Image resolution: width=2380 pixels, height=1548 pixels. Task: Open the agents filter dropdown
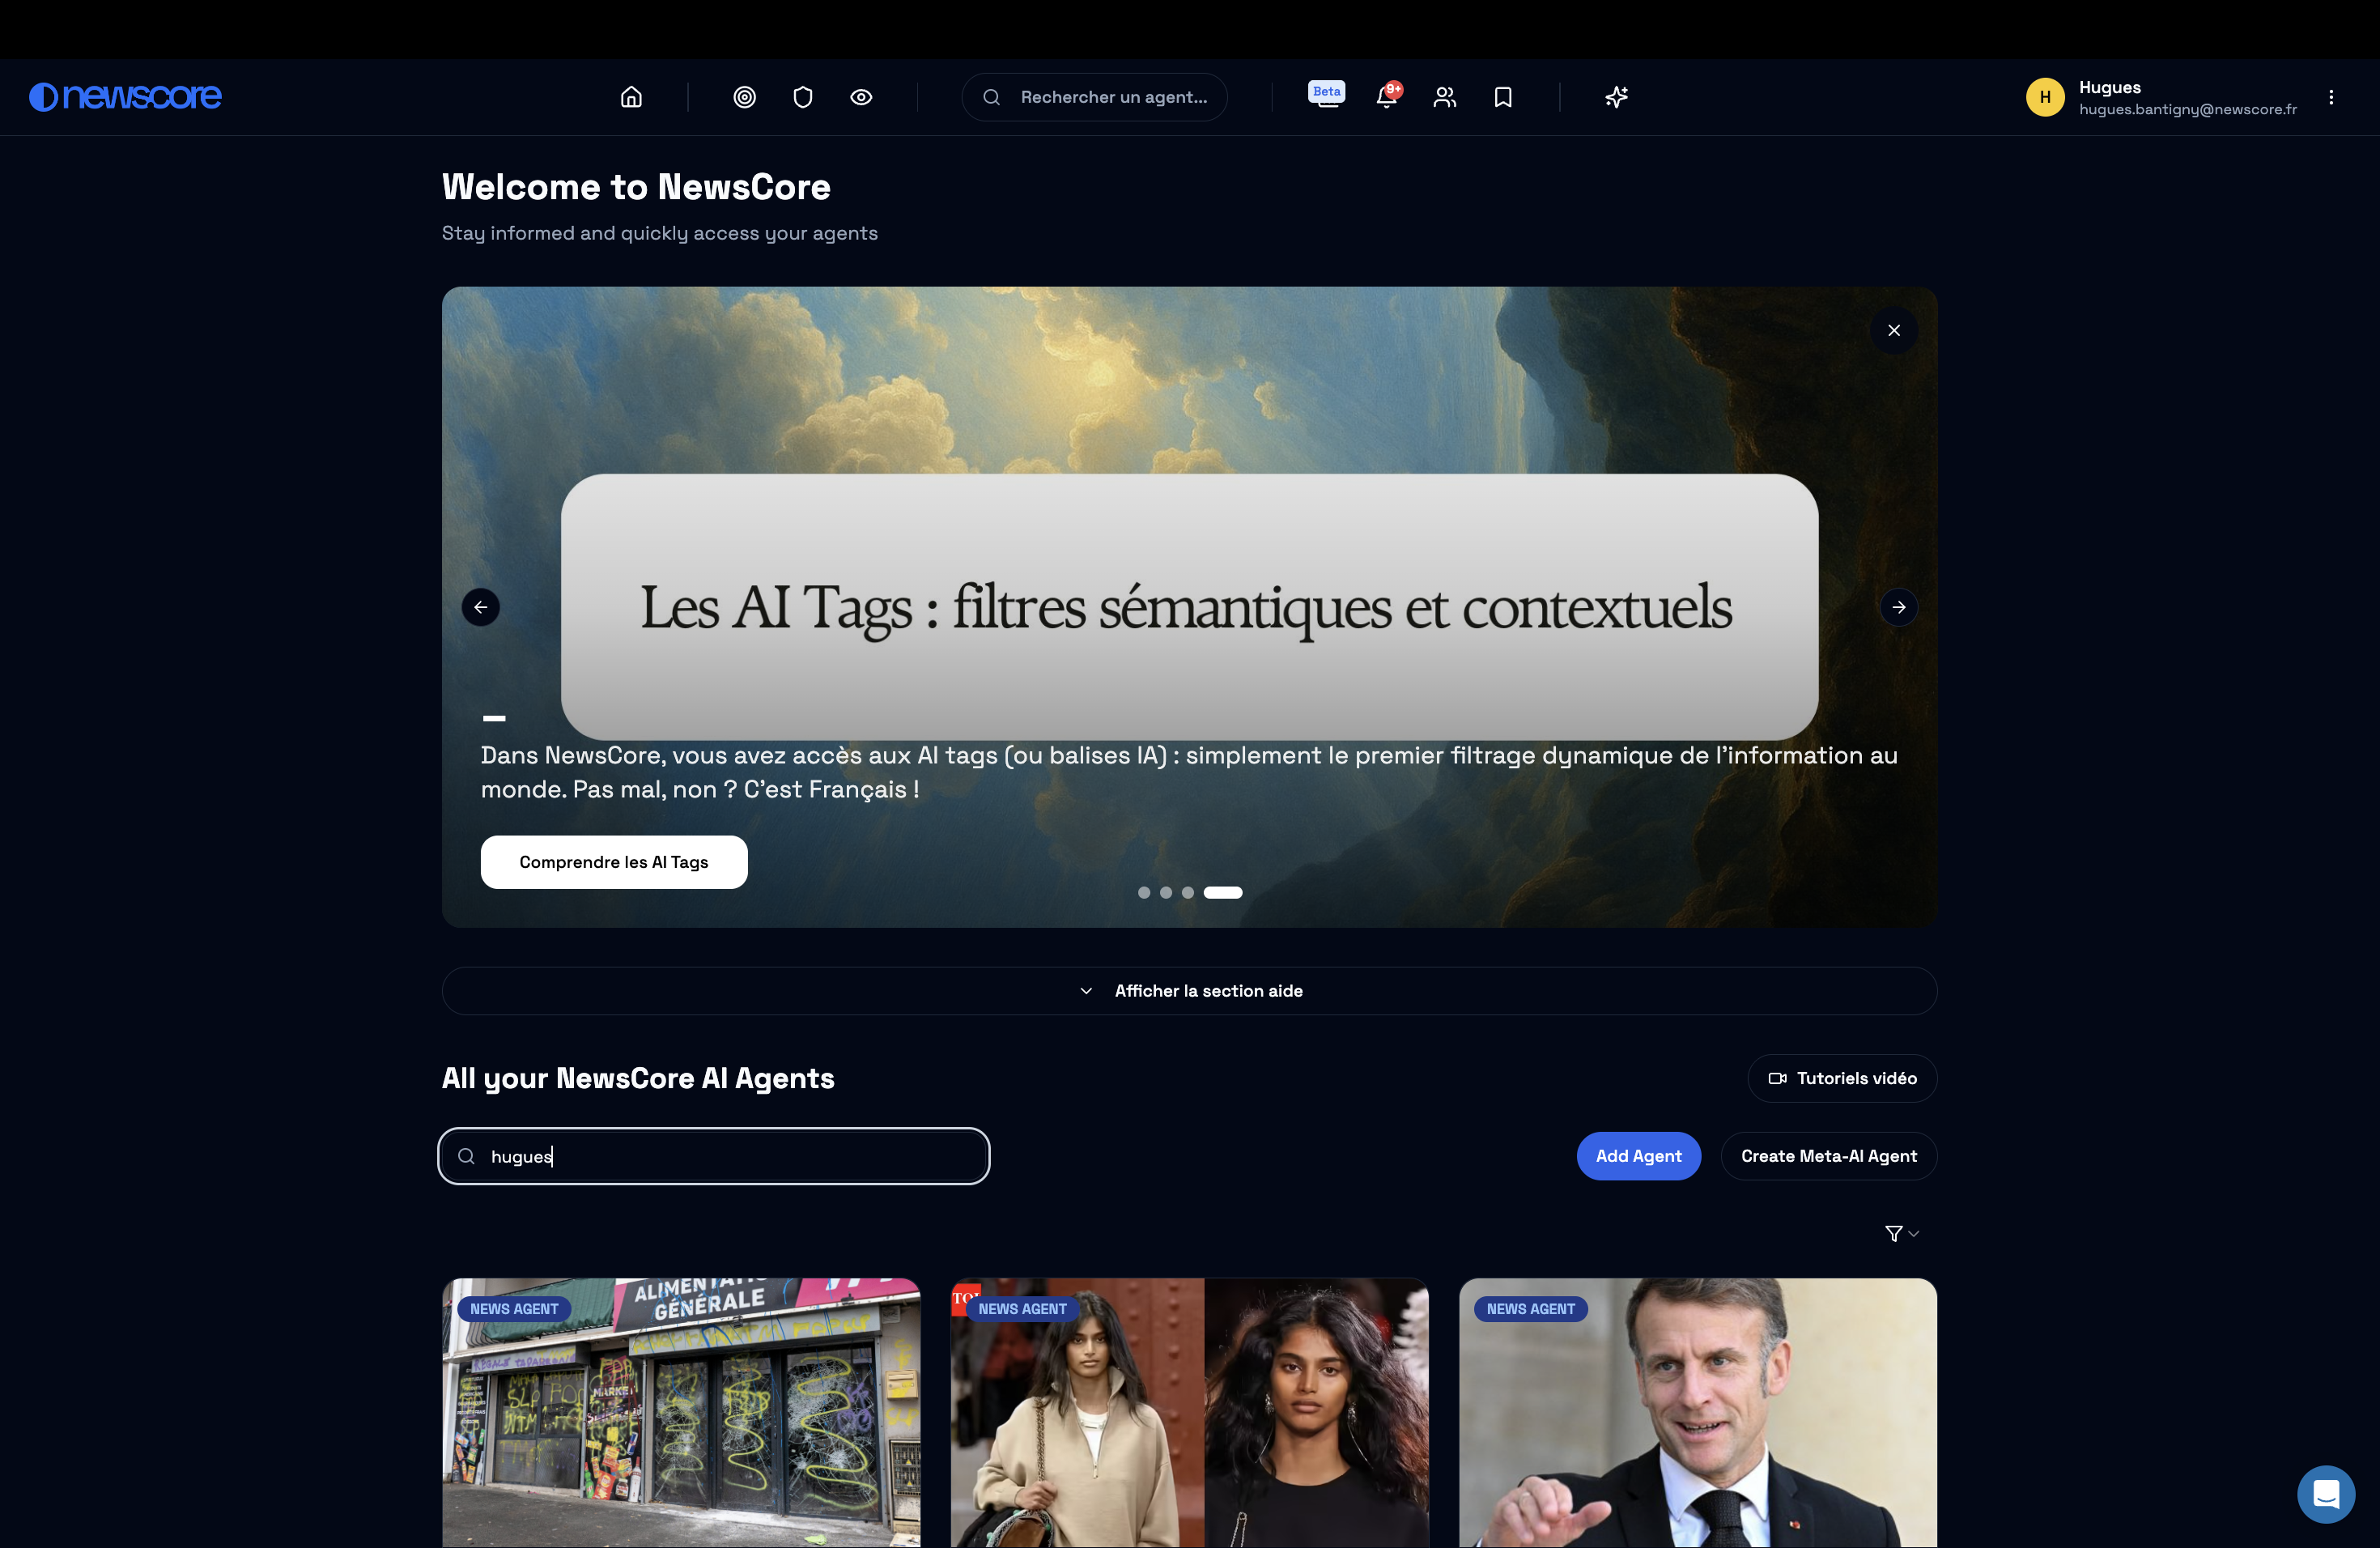point(1901,1233)
